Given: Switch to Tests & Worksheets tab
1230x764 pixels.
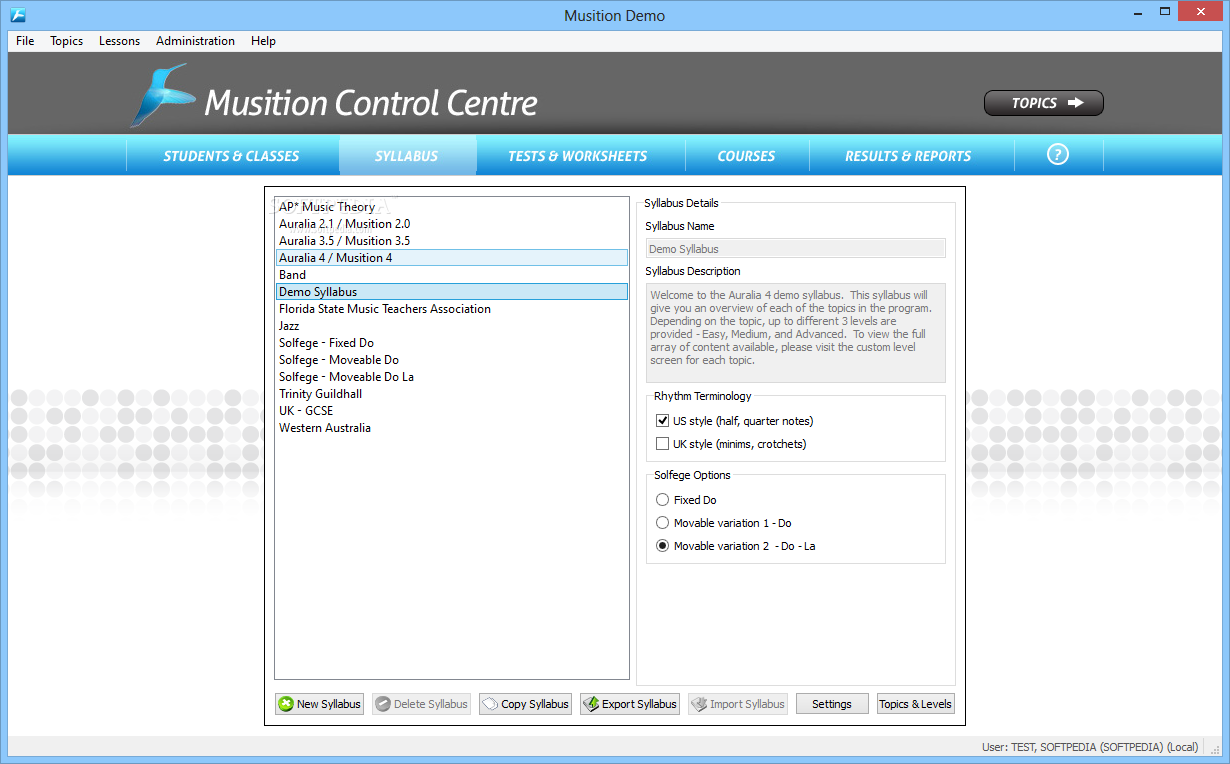Looking at the screenshot, I should click(x=578, y=156).
